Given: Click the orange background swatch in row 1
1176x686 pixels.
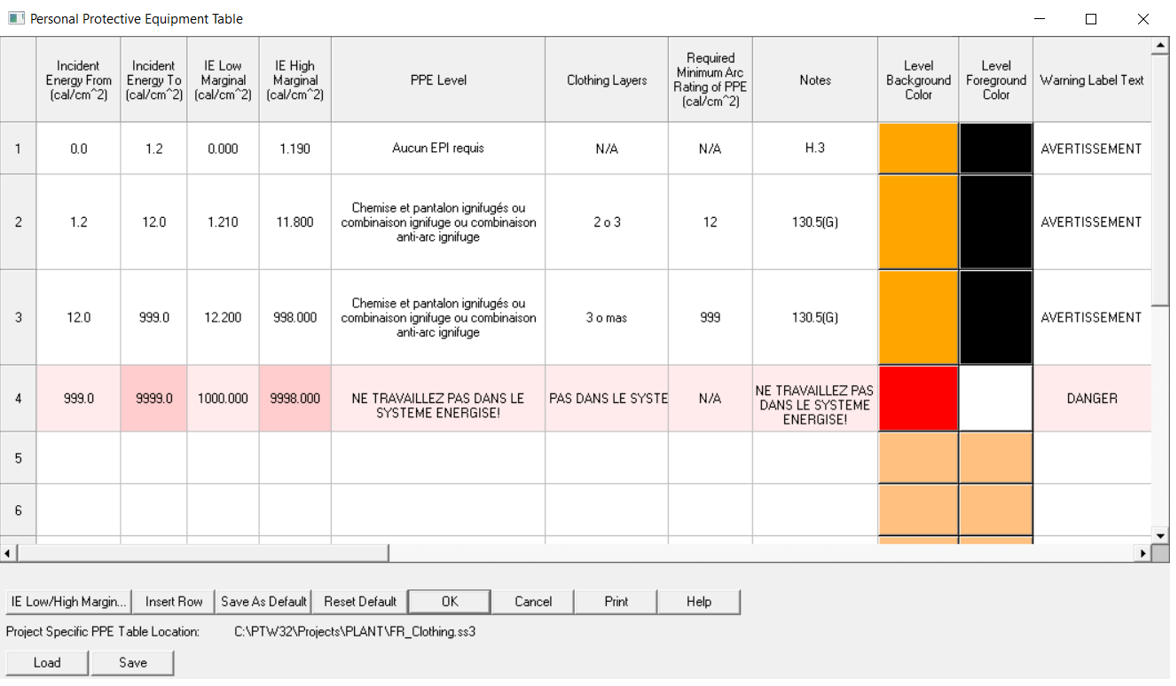Looking at the screenshot, I should [x=917, y=149].
